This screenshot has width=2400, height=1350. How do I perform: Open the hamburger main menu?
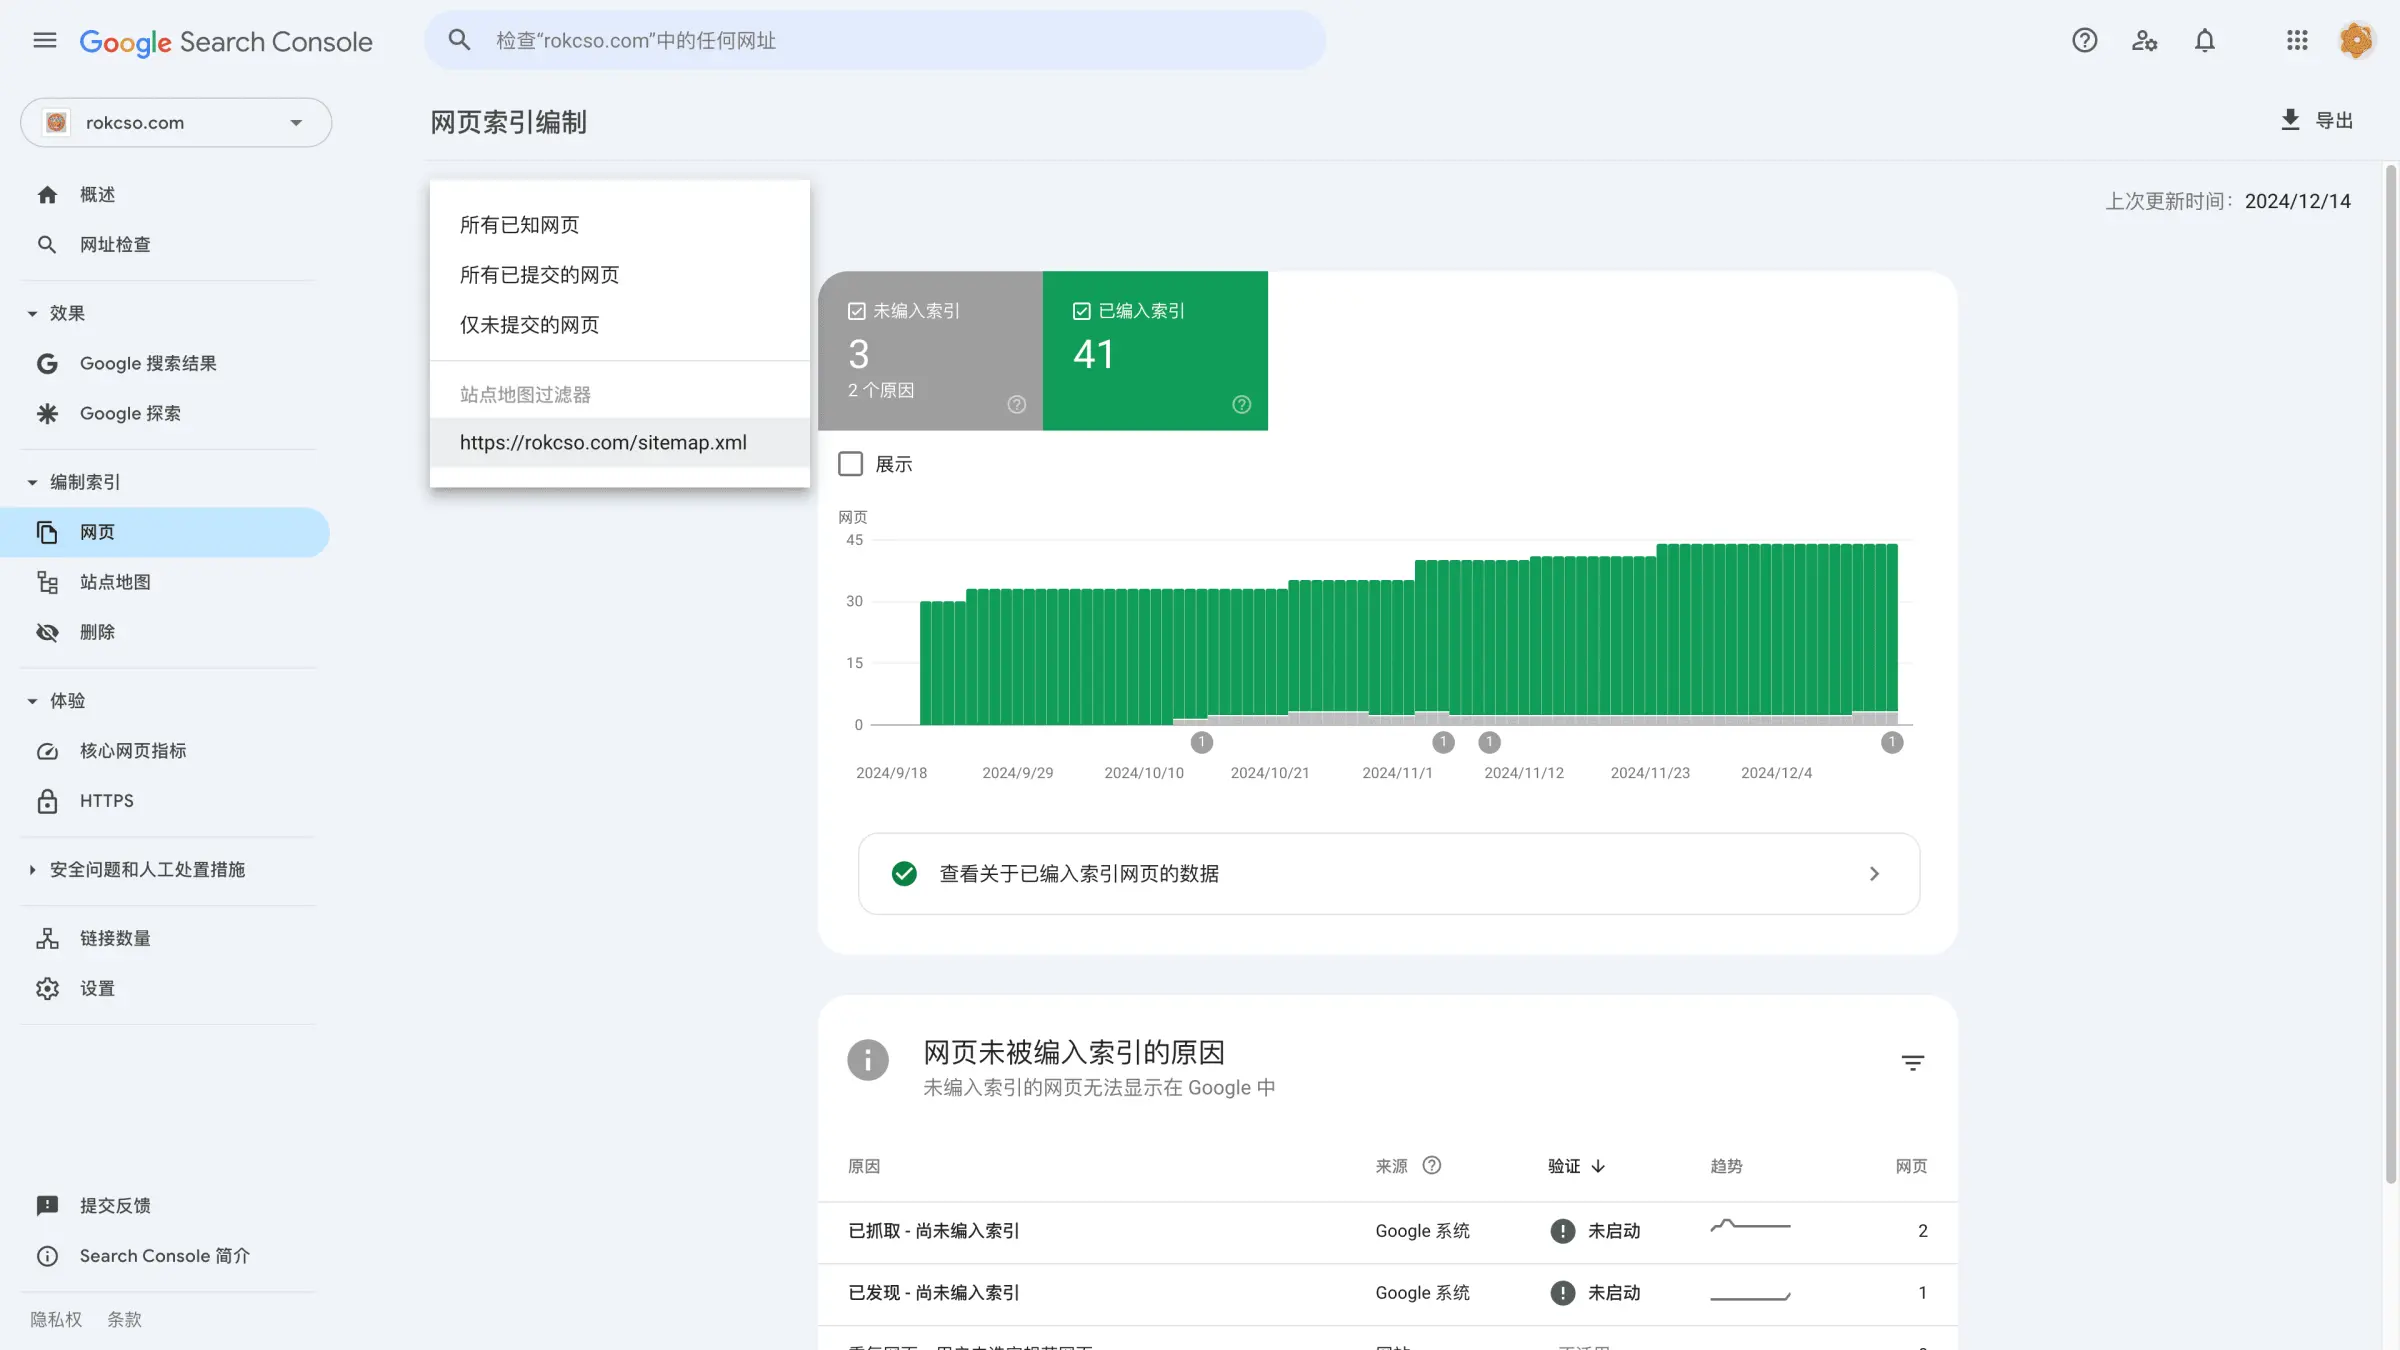click(45, 41)
